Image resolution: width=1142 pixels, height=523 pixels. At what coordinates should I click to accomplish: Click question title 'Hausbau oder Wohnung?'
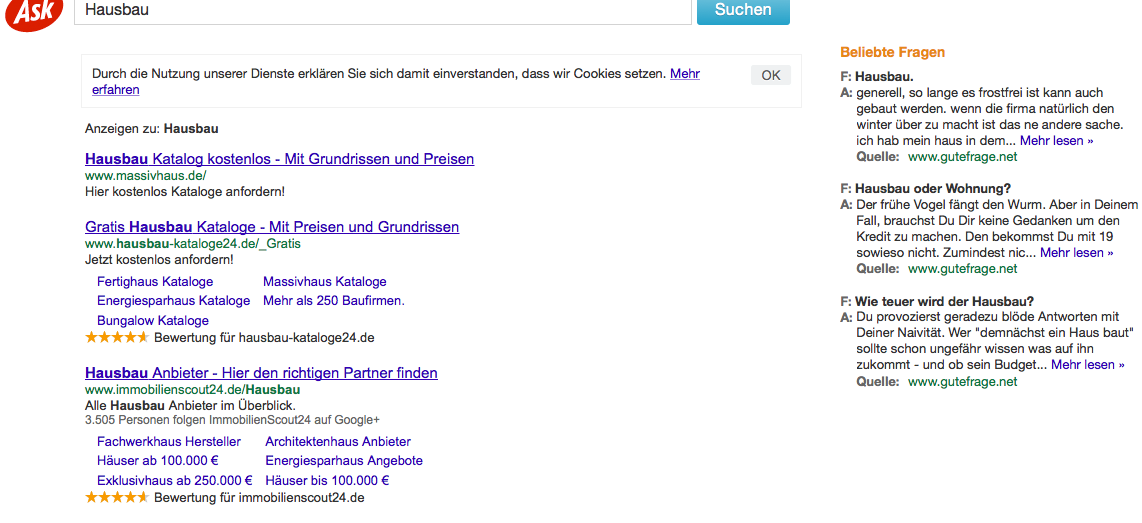(x=933, y=188)
